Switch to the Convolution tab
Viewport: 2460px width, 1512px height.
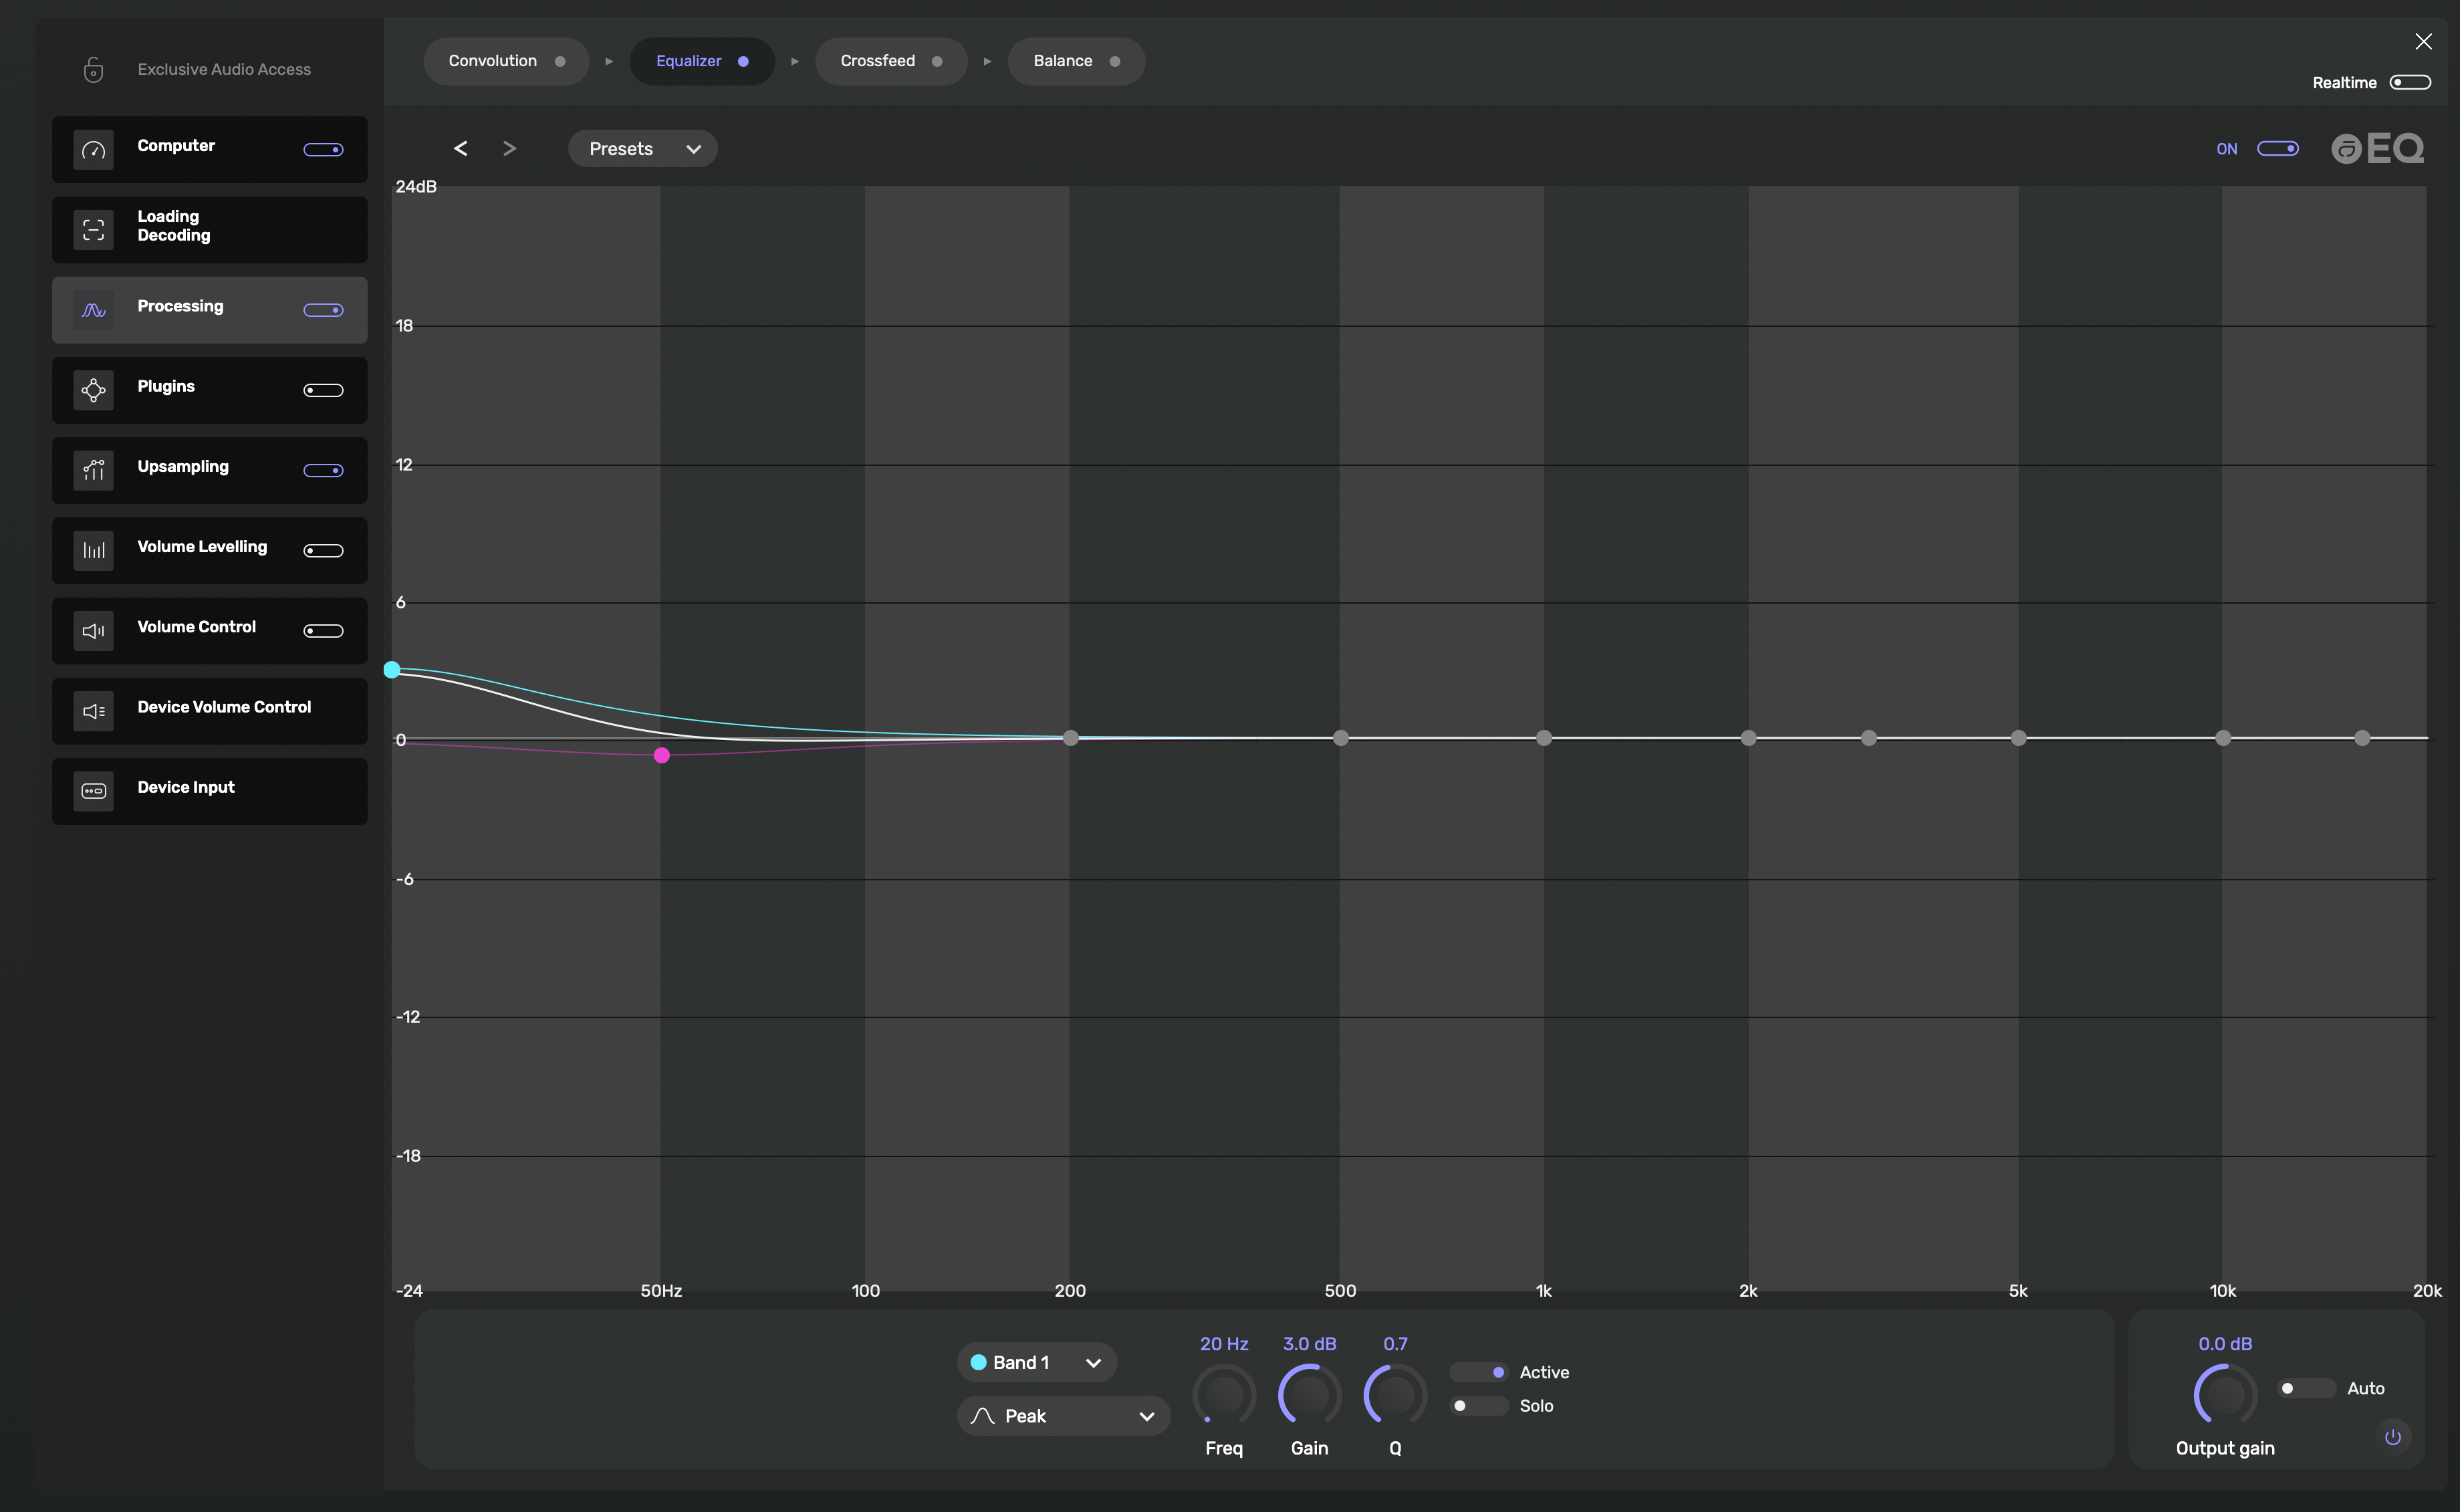pyautogui.click(x=506, y=61)
